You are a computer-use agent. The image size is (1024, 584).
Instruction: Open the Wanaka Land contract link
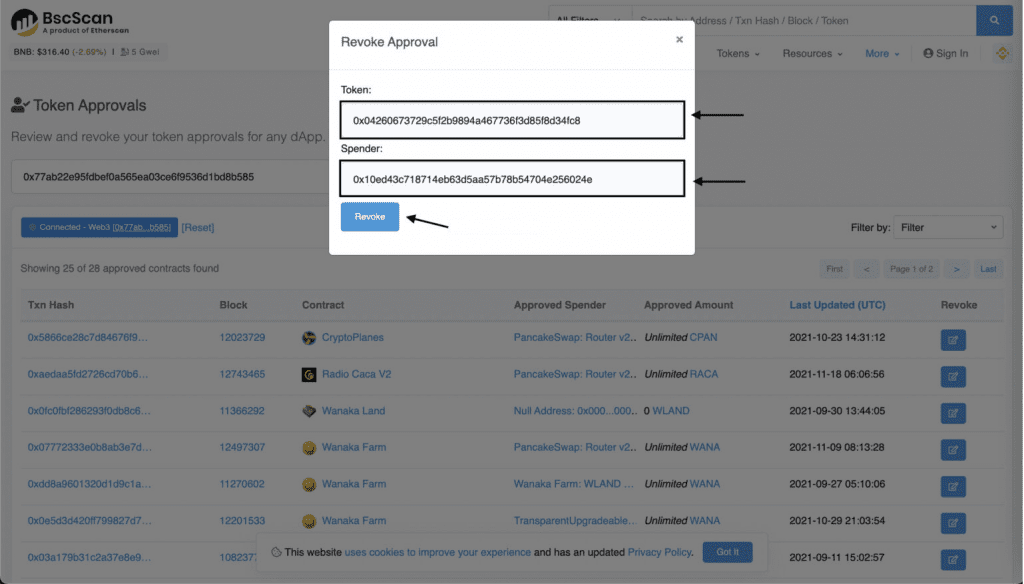pos(353,411)
